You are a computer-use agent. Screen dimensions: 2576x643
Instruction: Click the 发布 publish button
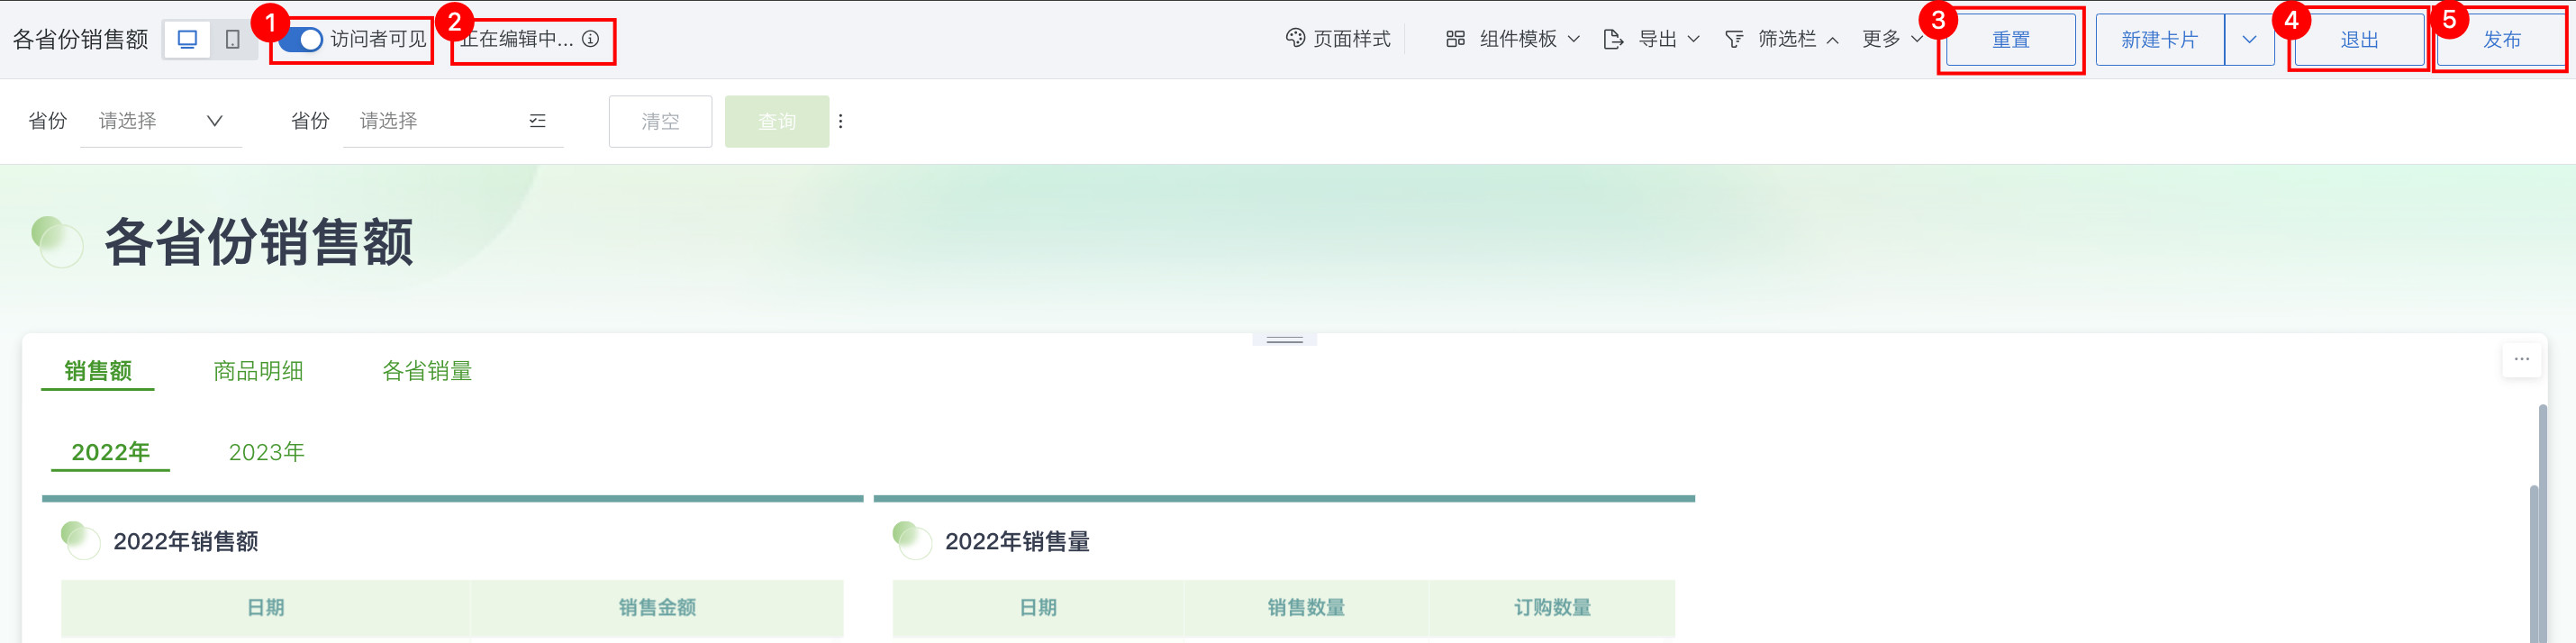pos(2501,40)
